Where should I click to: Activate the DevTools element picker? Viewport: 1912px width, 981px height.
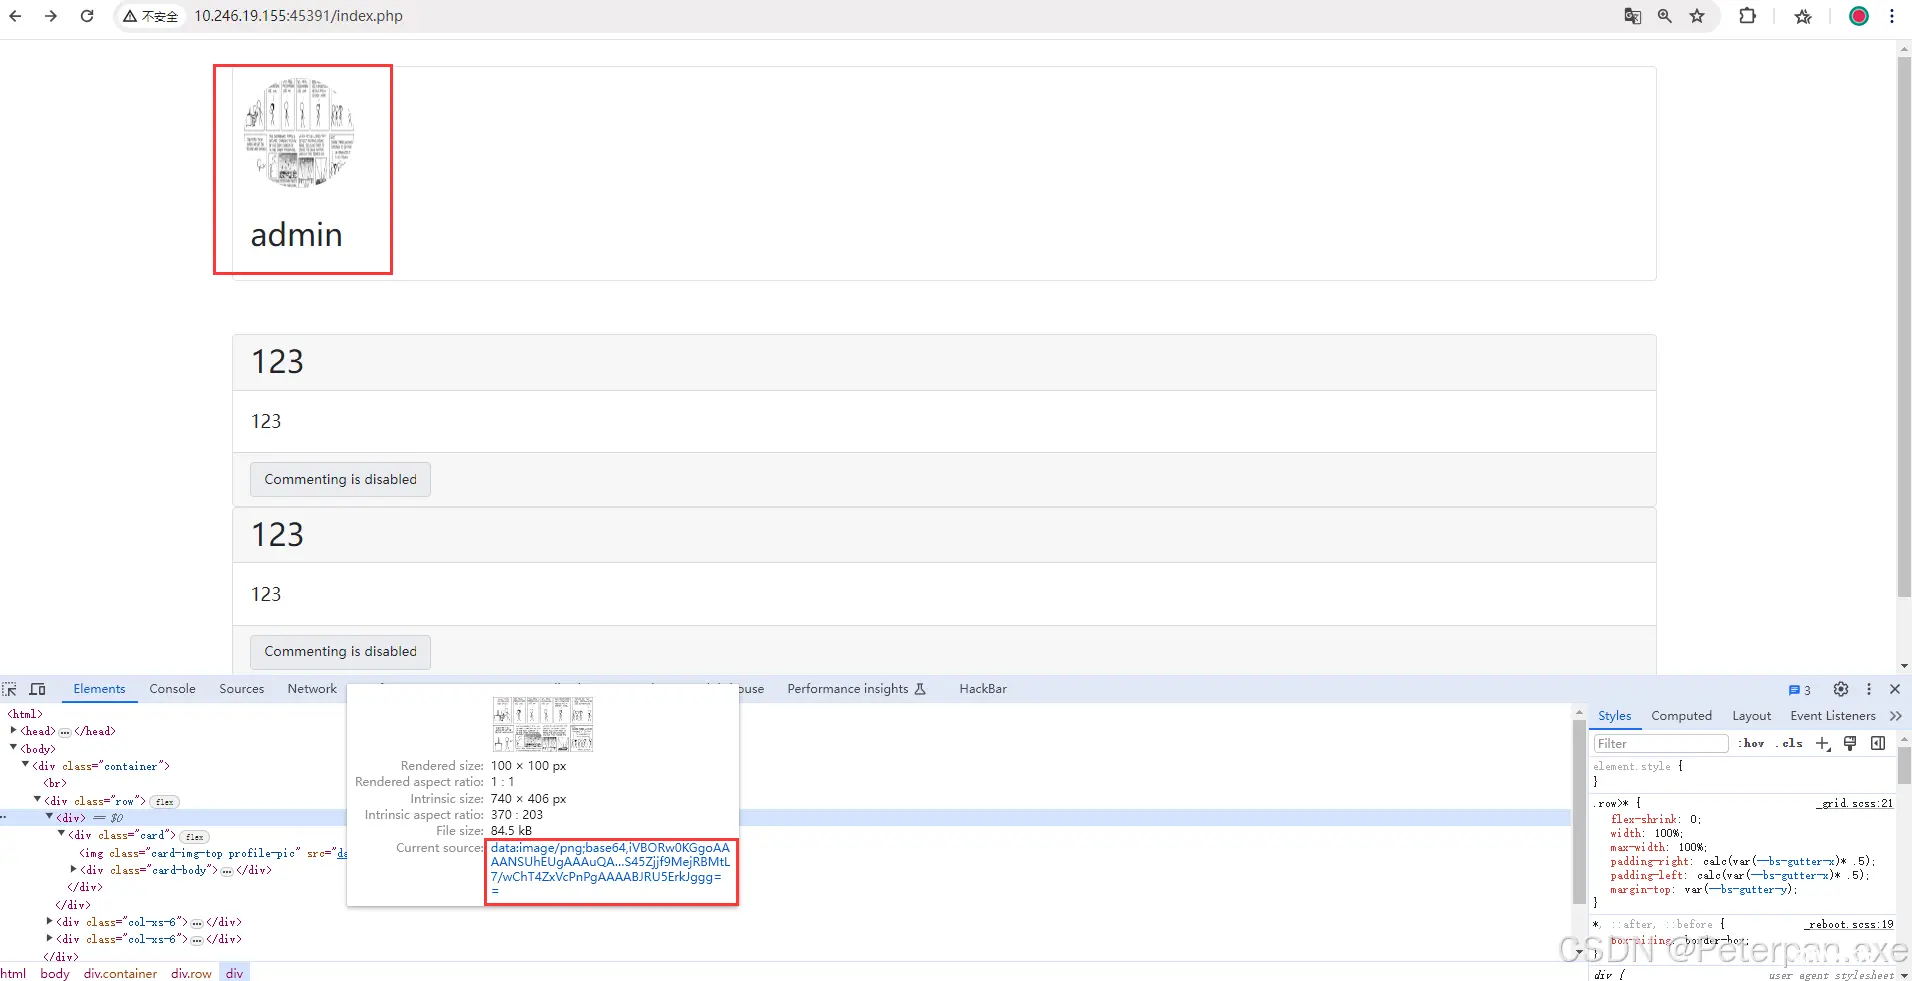pyautogui.click(x=10, y=689)
